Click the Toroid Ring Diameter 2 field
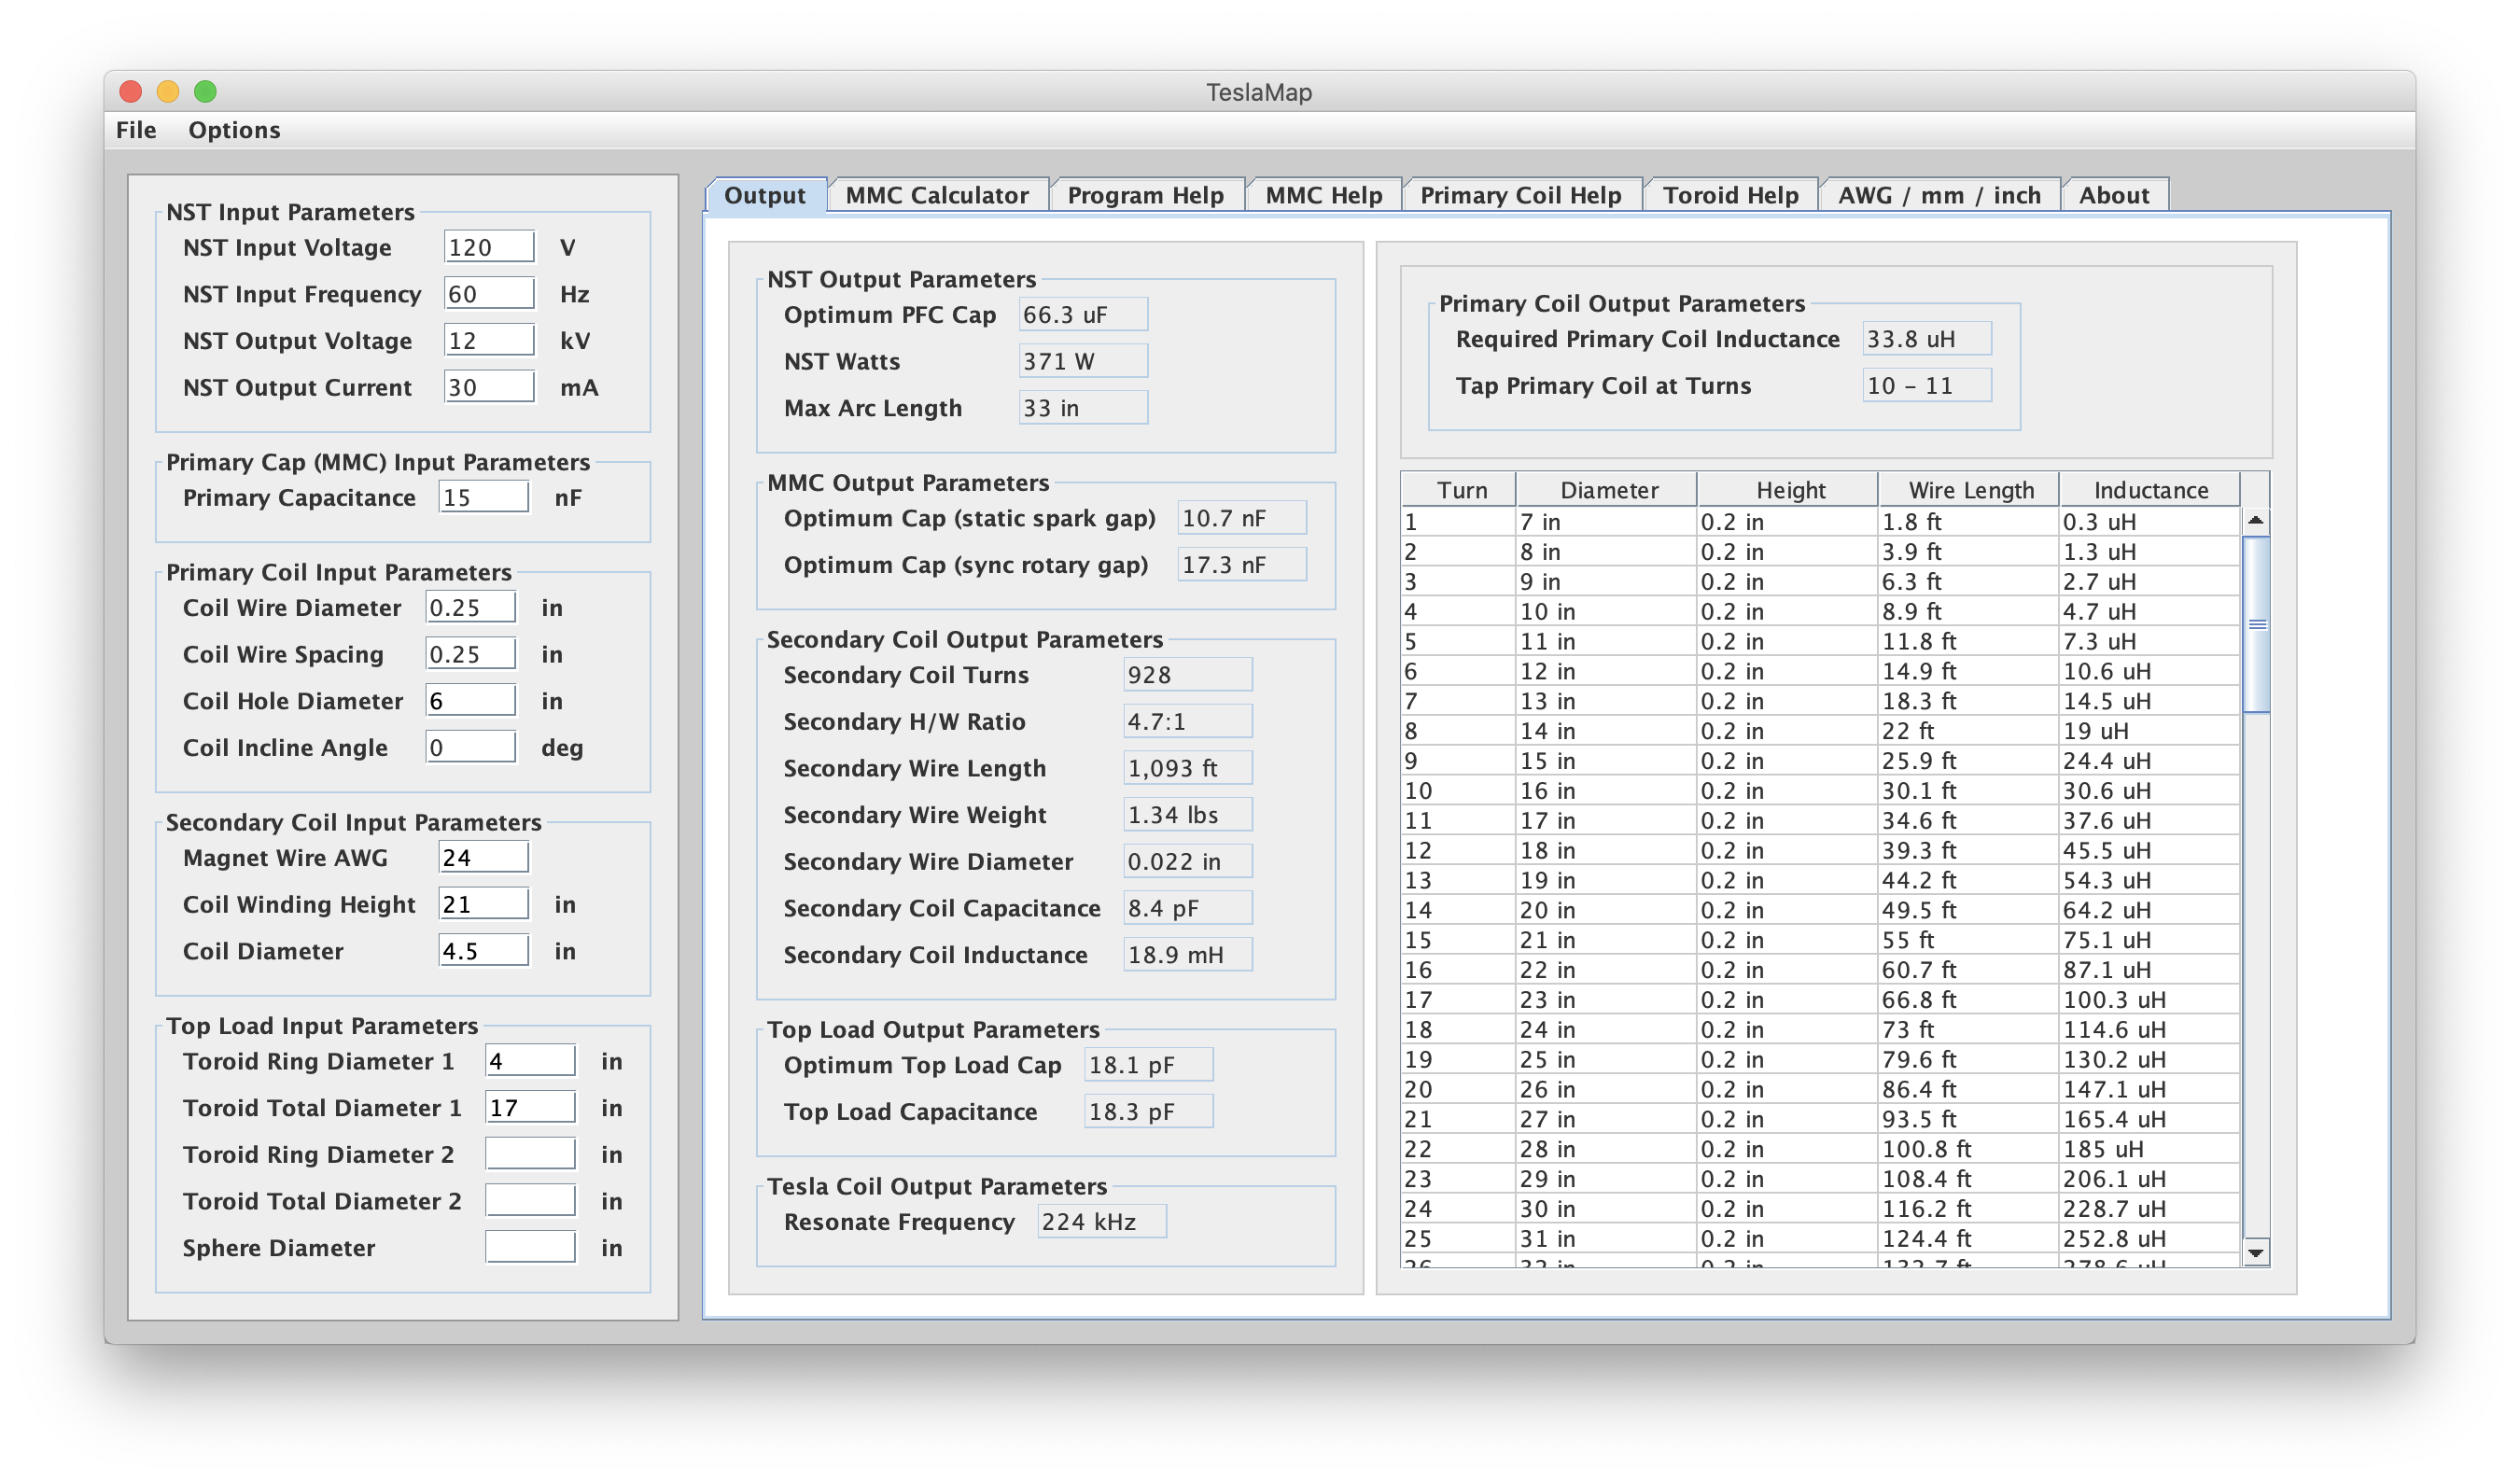 click(533, 1153)
